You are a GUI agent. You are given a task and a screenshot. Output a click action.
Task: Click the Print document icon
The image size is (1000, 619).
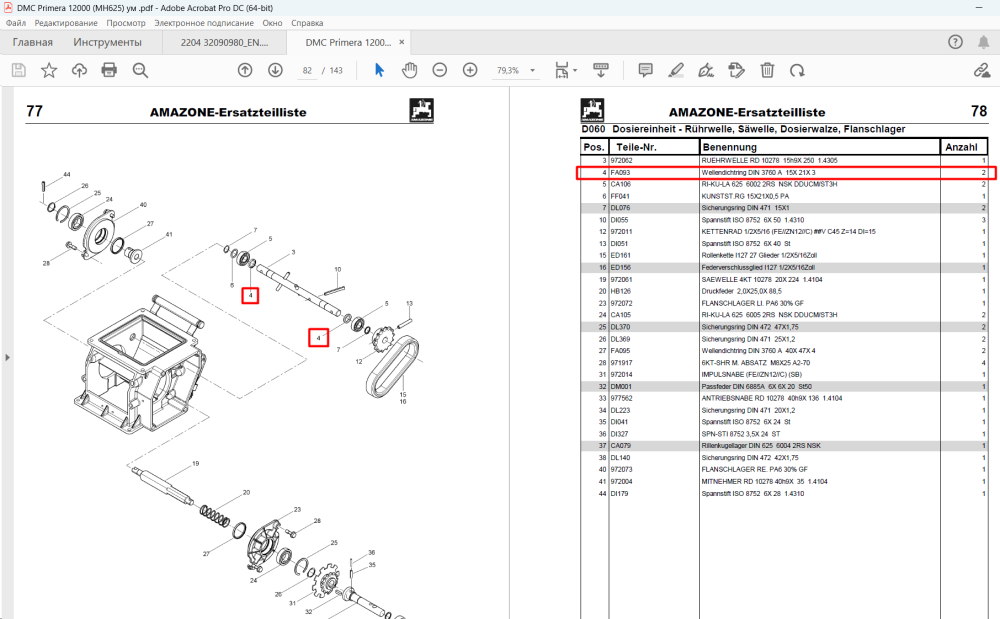coord(109,70)
